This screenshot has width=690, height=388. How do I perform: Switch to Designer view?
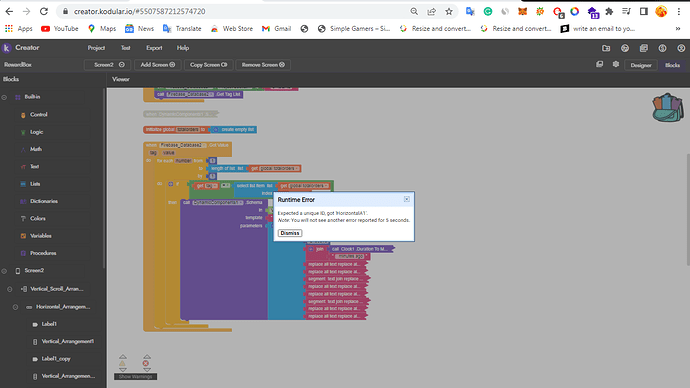click(x=641, y=65)
